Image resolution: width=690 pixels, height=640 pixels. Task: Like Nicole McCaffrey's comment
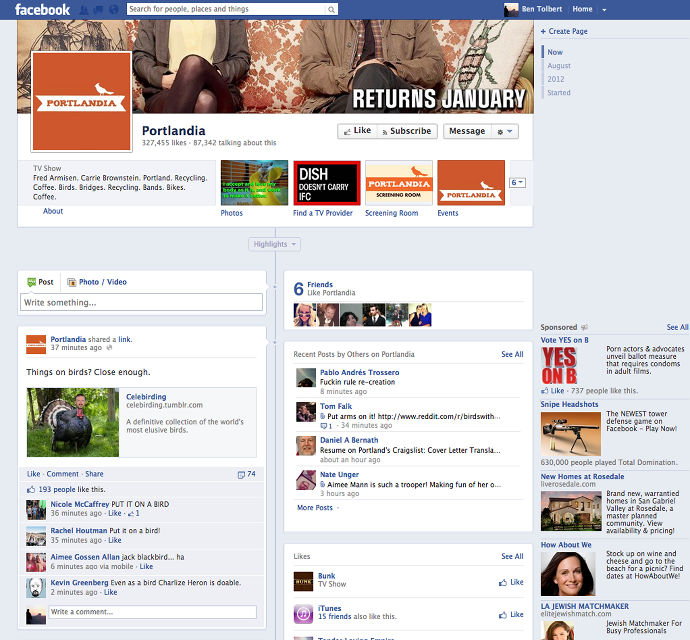pyautogui.click(x=114, y=513)
